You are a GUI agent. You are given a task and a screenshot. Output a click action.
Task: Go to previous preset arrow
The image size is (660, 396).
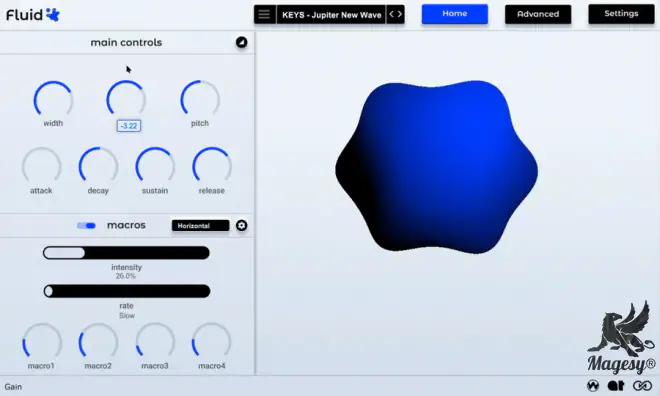391,14
